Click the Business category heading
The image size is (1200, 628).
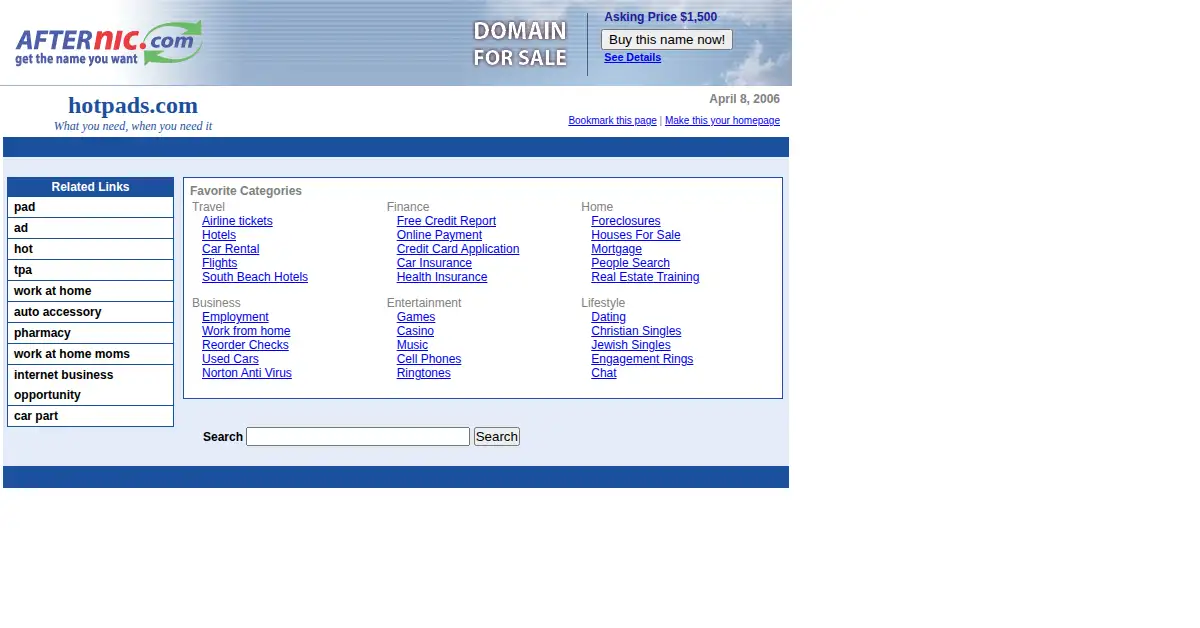[x=216, y=303]
